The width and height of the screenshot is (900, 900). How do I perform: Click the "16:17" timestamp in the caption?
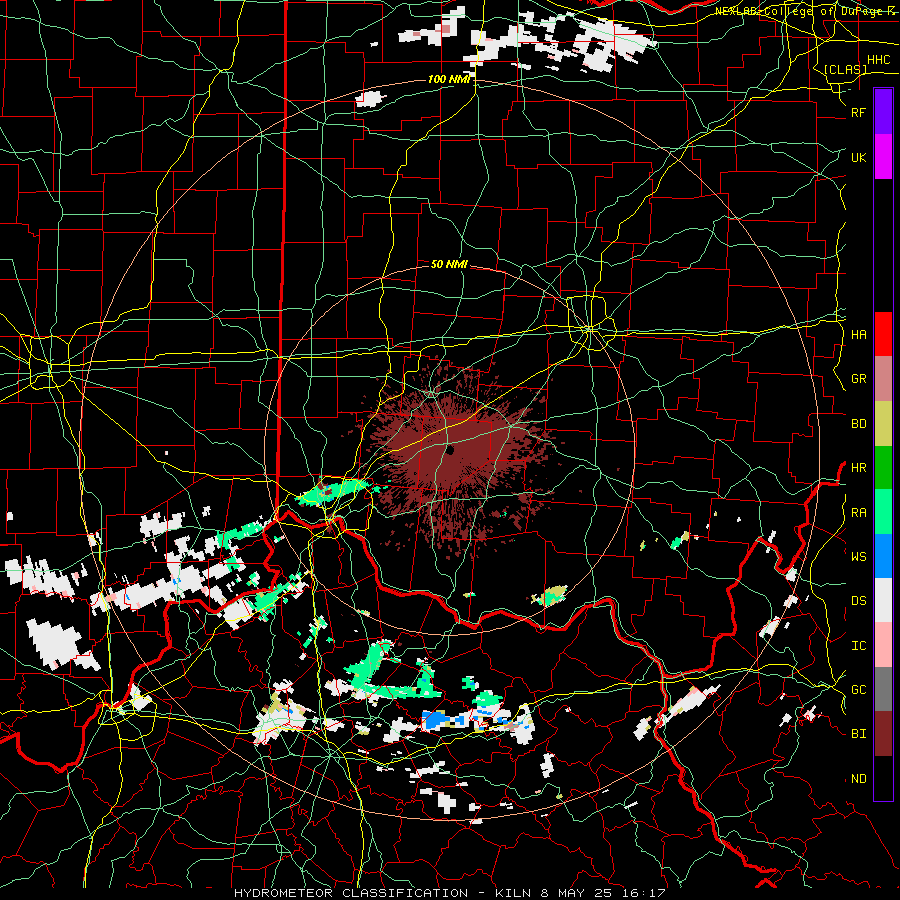(x=643, y=893)
